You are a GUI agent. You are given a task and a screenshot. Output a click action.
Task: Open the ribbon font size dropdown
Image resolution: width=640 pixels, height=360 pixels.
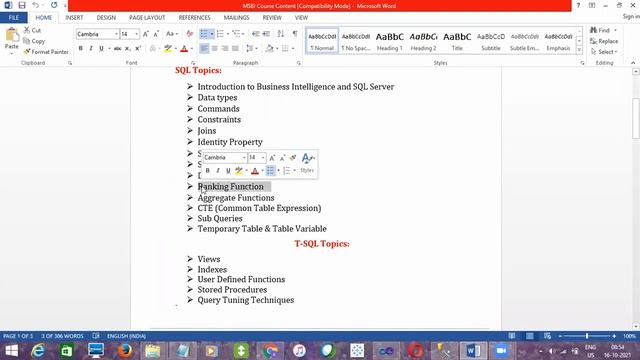137,34
